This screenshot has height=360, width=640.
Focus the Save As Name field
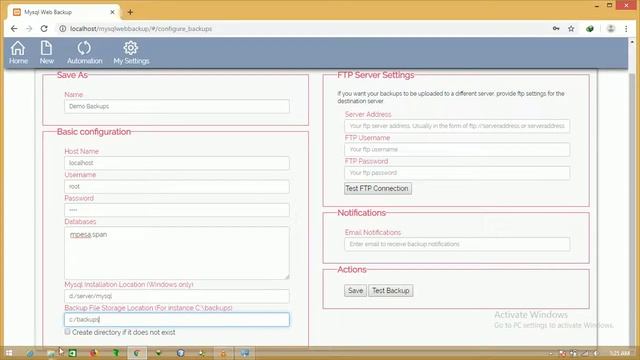[177, 106]
